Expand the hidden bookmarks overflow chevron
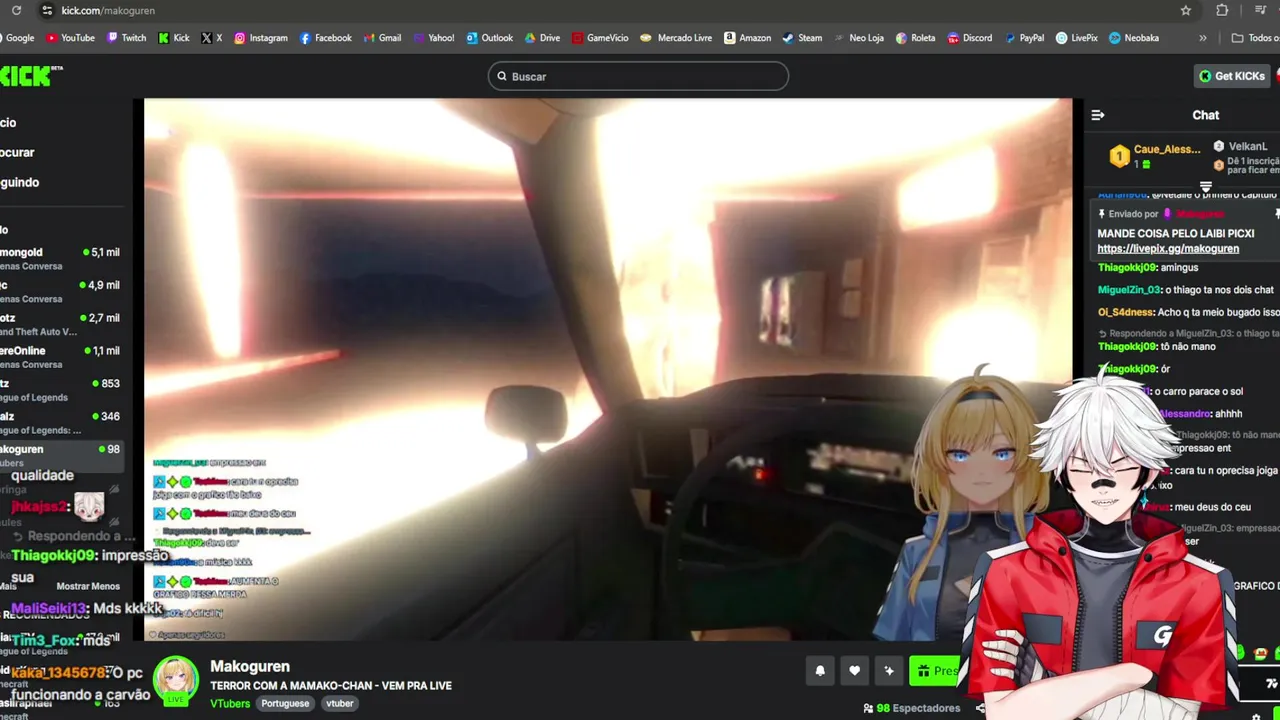Screen dimensions: 1280x720 pyautogui.click(x=1203, y=38)
